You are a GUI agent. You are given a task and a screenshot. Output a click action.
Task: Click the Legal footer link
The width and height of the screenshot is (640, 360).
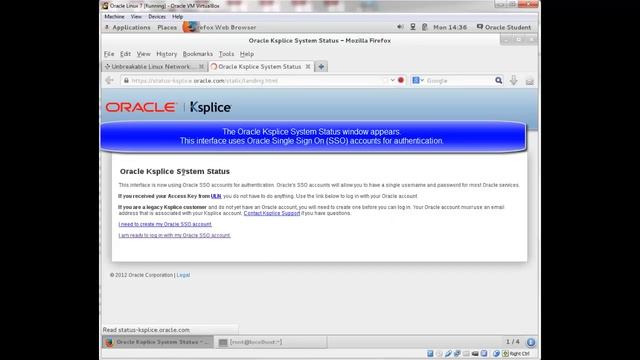point(183,275)
